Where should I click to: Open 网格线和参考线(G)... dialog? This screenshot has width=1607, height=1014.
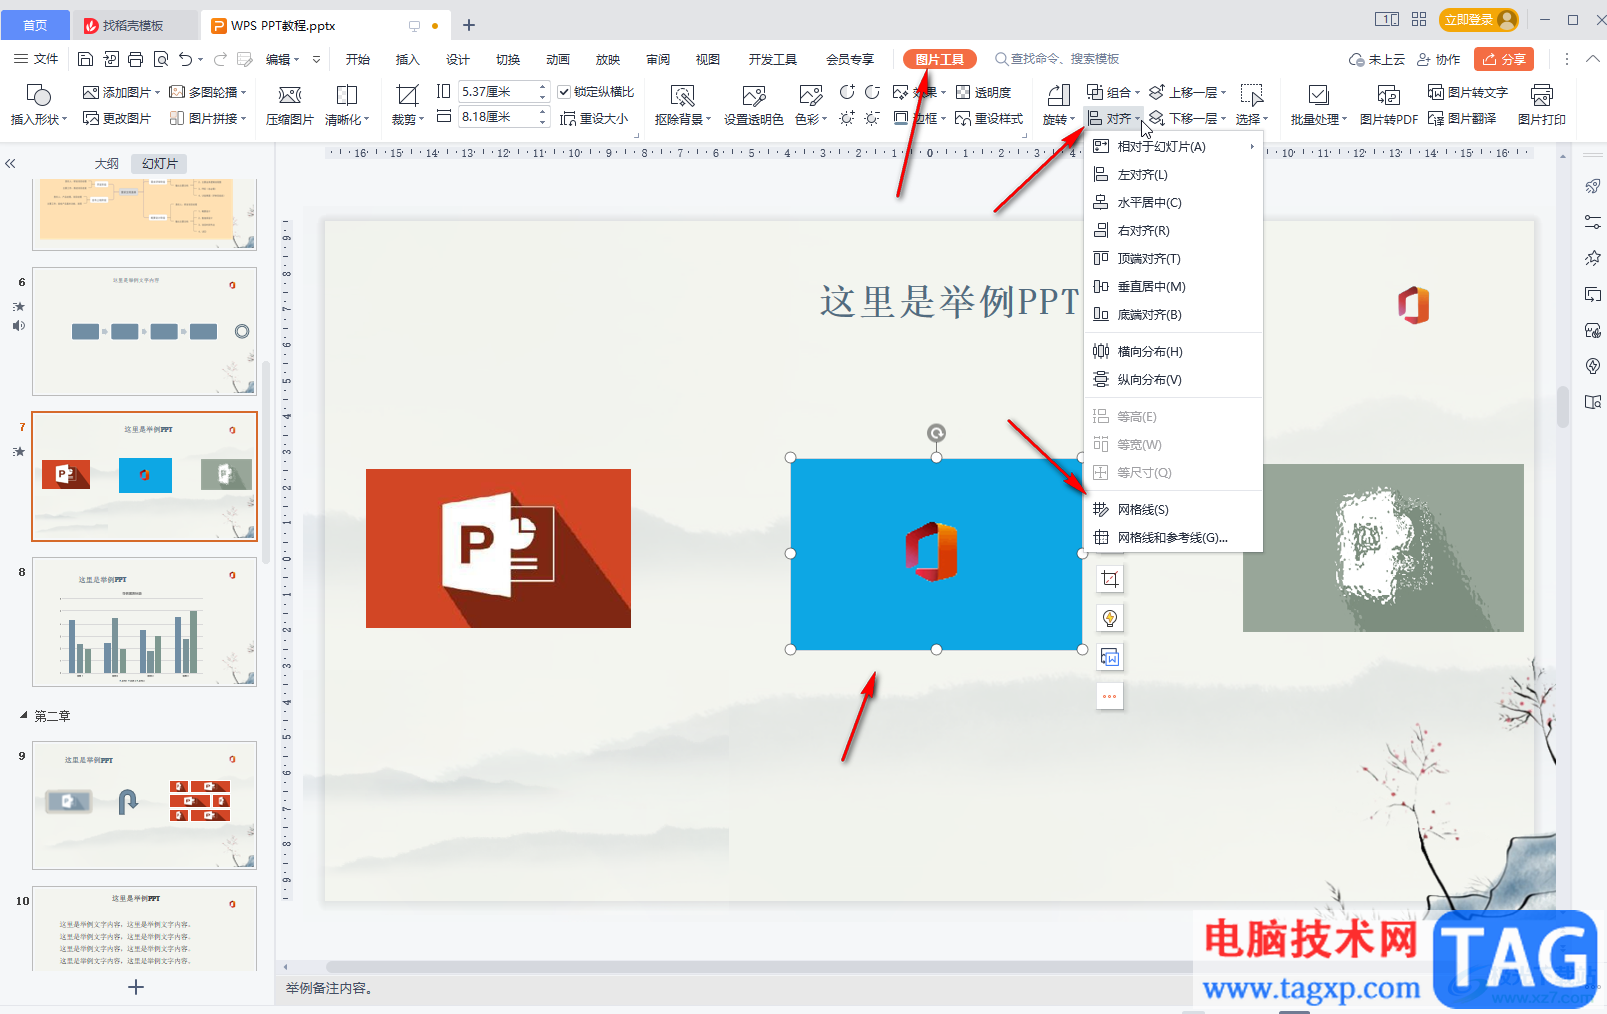tap(1174, 537)
